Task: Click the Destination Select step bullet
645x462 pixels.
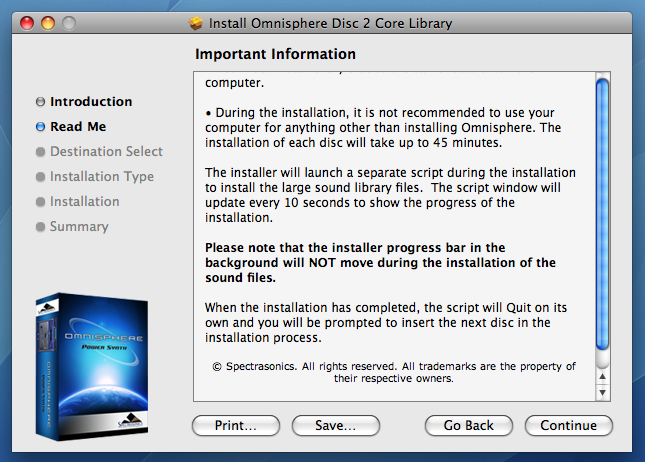Action: point(40,152)
